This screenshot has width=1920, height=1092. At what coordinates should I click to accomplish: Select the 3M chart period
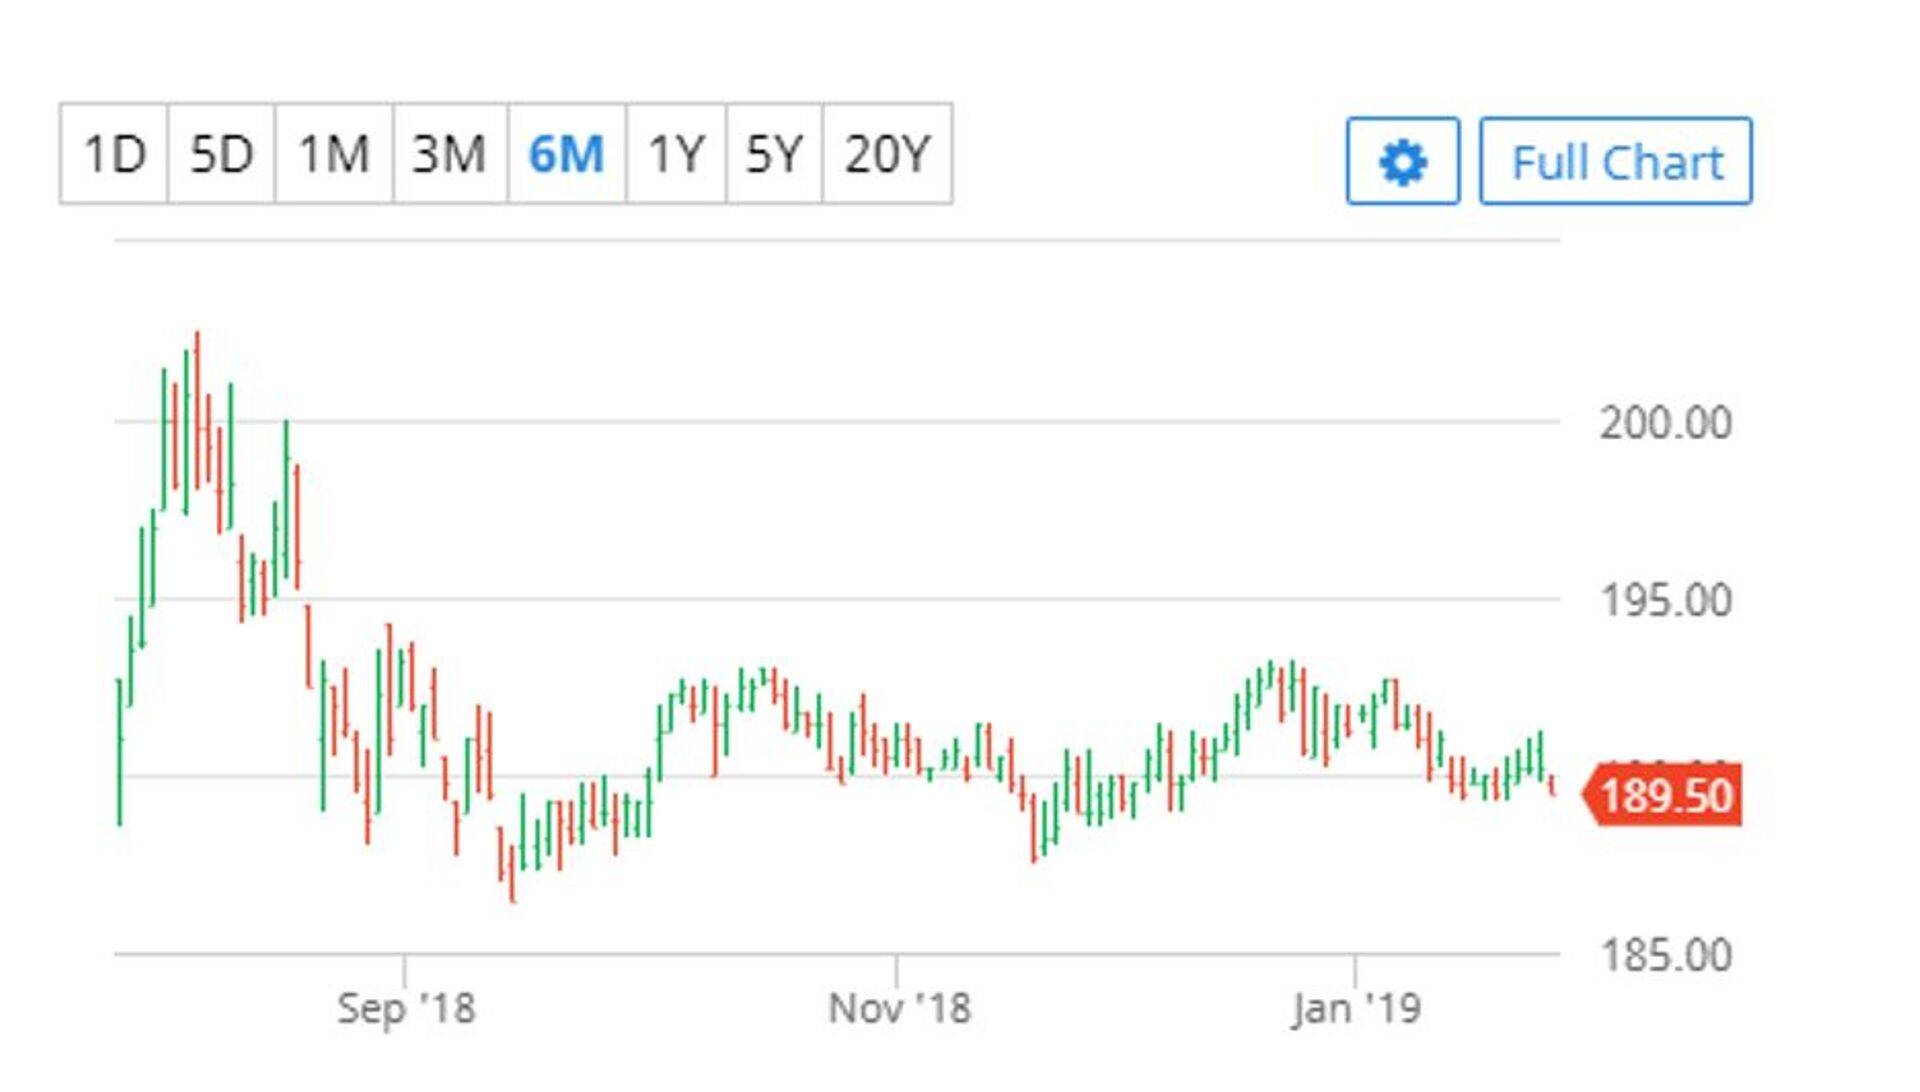[449, 155]
